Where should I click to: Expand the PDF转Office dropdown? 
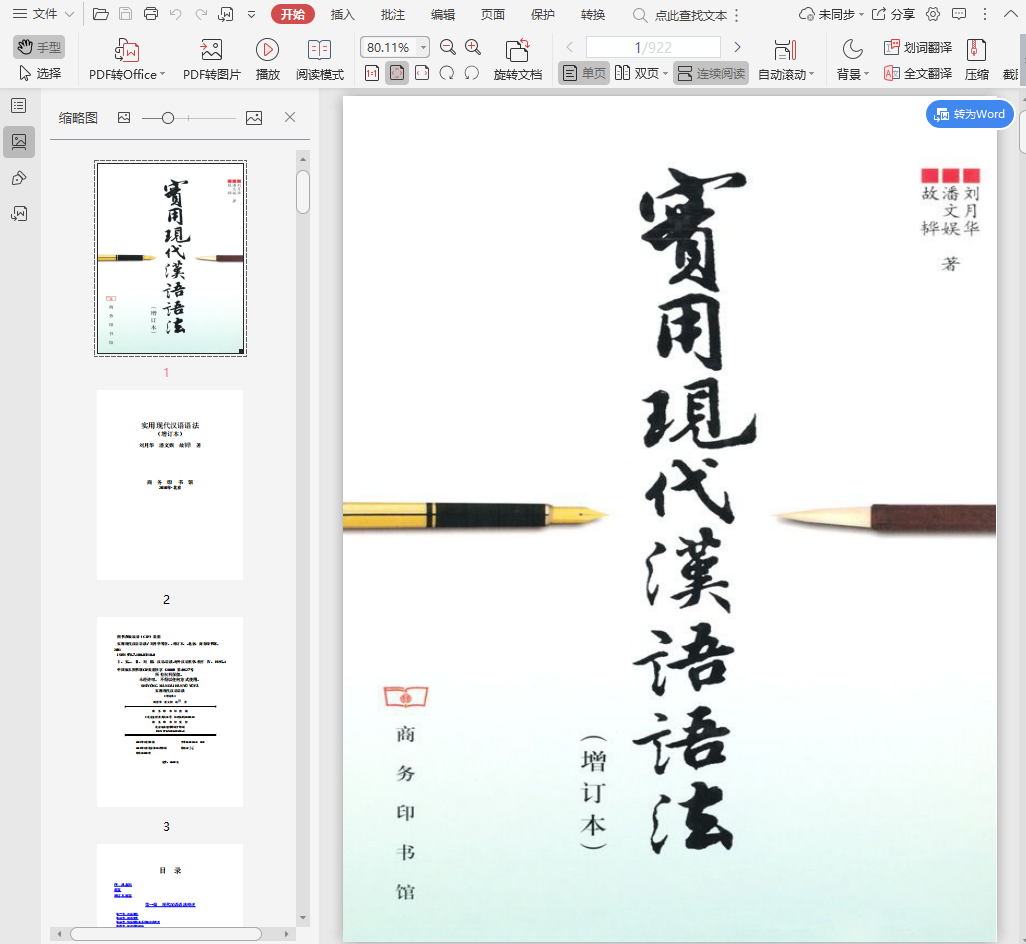(163, 75)
